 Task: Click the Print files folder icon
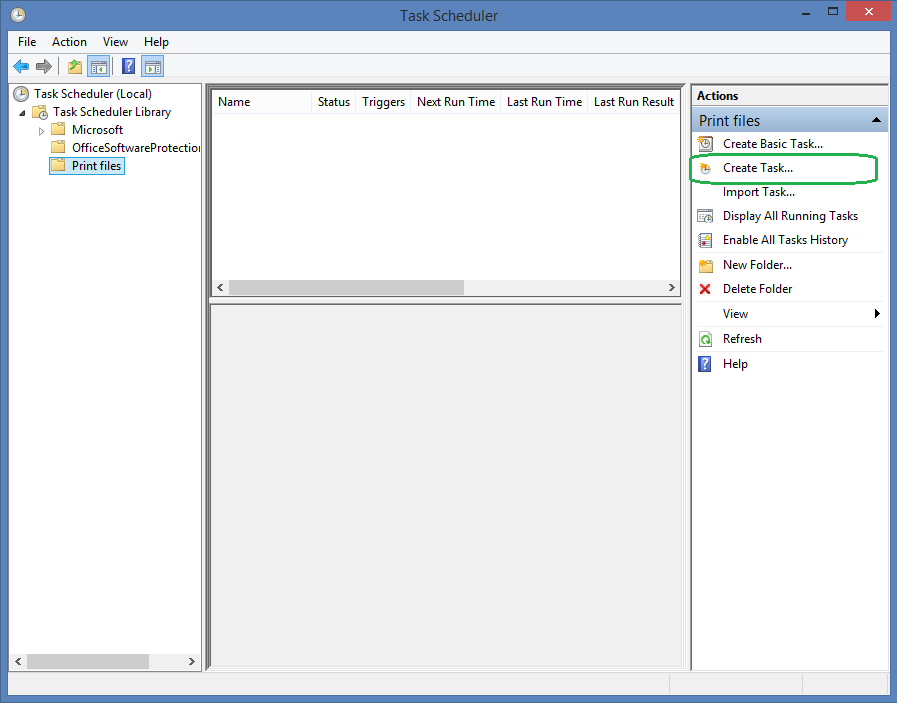[x=58, y=165]
